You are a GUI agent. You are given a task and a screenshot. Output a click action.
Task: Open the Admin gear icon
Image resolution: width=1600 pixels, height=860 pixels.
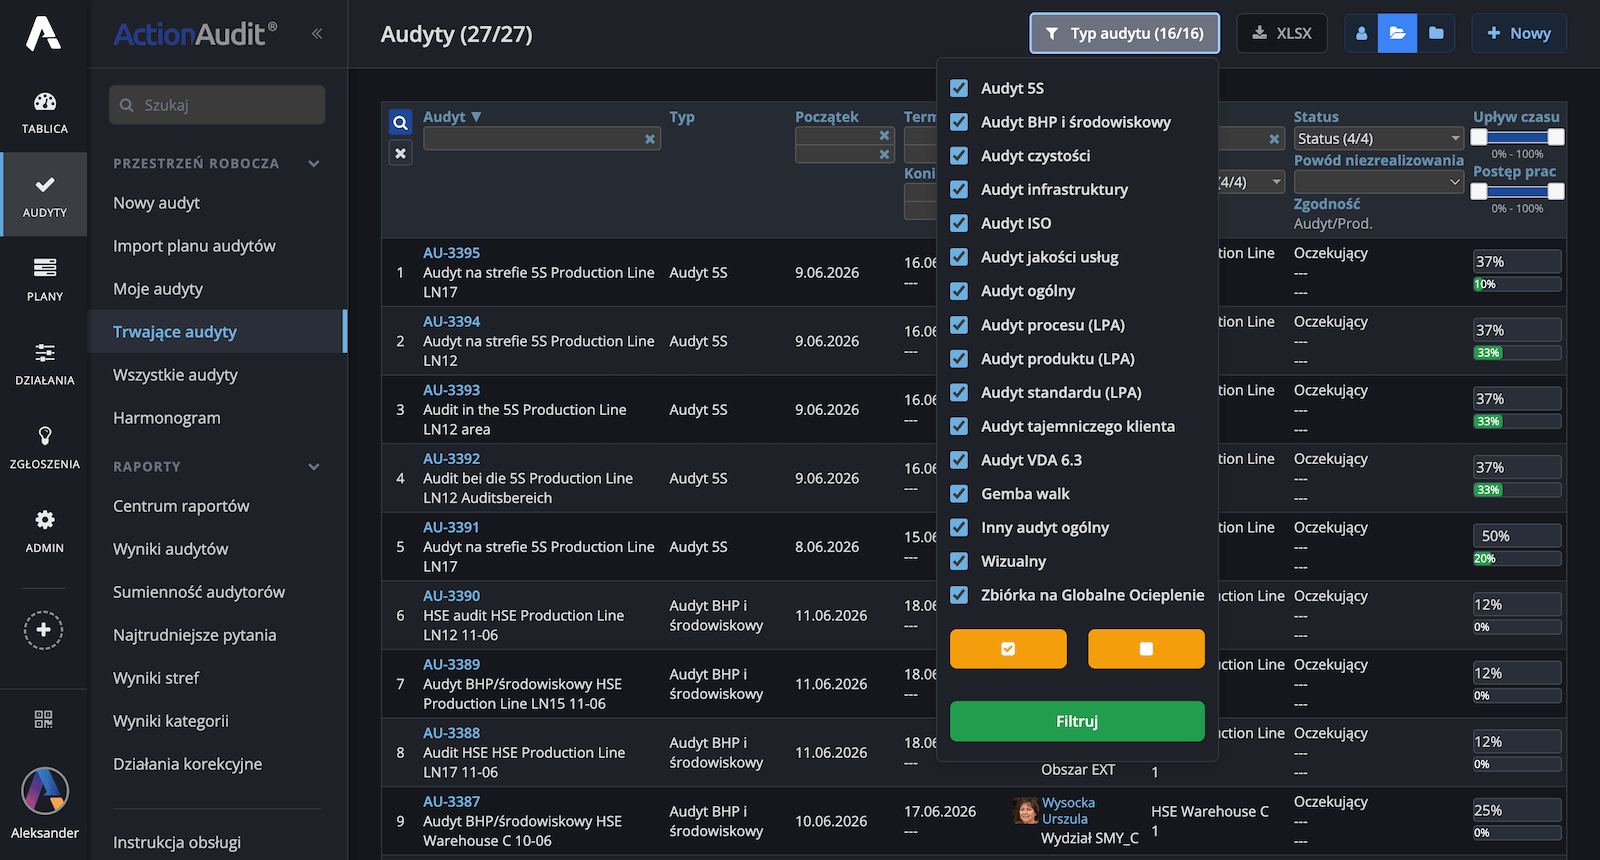coord(44,520)
